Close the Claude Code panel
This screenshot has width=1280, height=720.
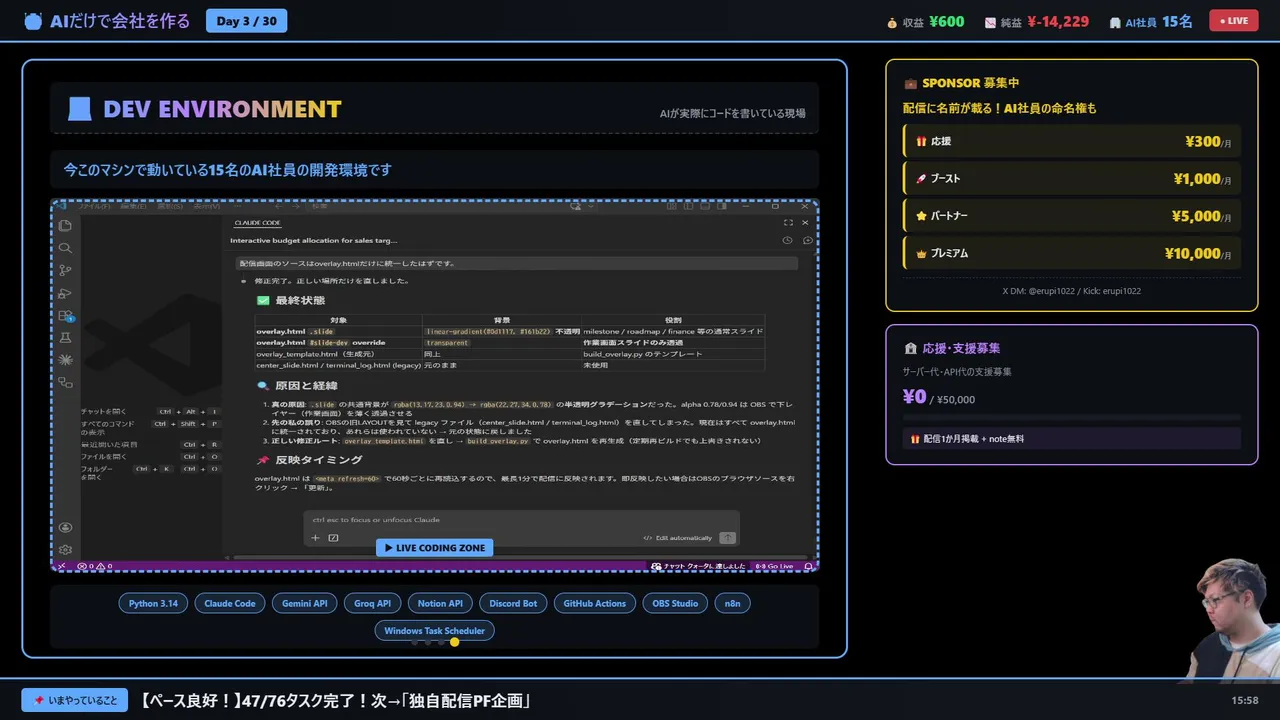(807, 223)
